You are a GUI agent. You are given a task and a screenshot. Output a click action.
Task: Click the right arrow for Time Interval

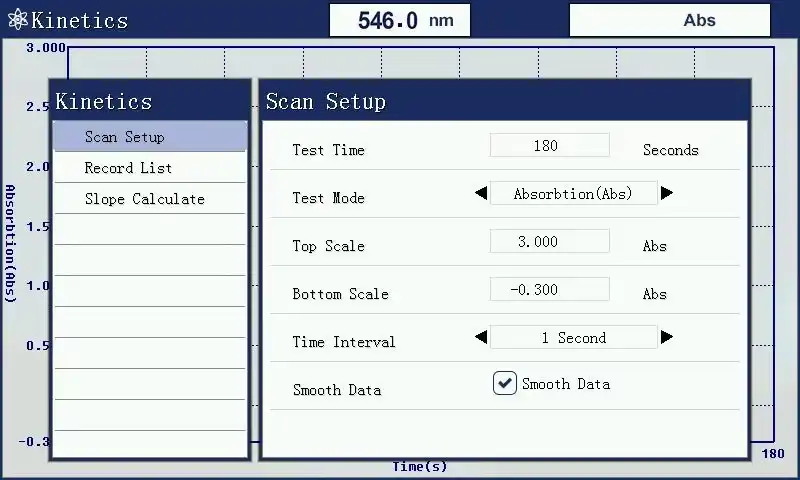(x=667, y=338)
